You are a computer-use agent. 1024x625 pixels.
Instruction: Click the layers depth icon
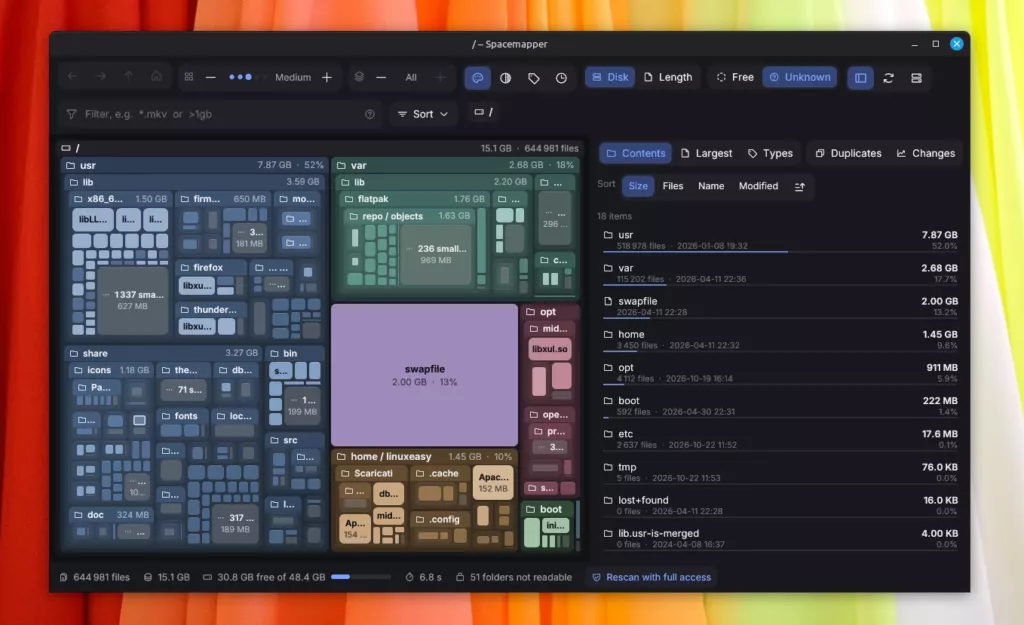coord(359,77)
